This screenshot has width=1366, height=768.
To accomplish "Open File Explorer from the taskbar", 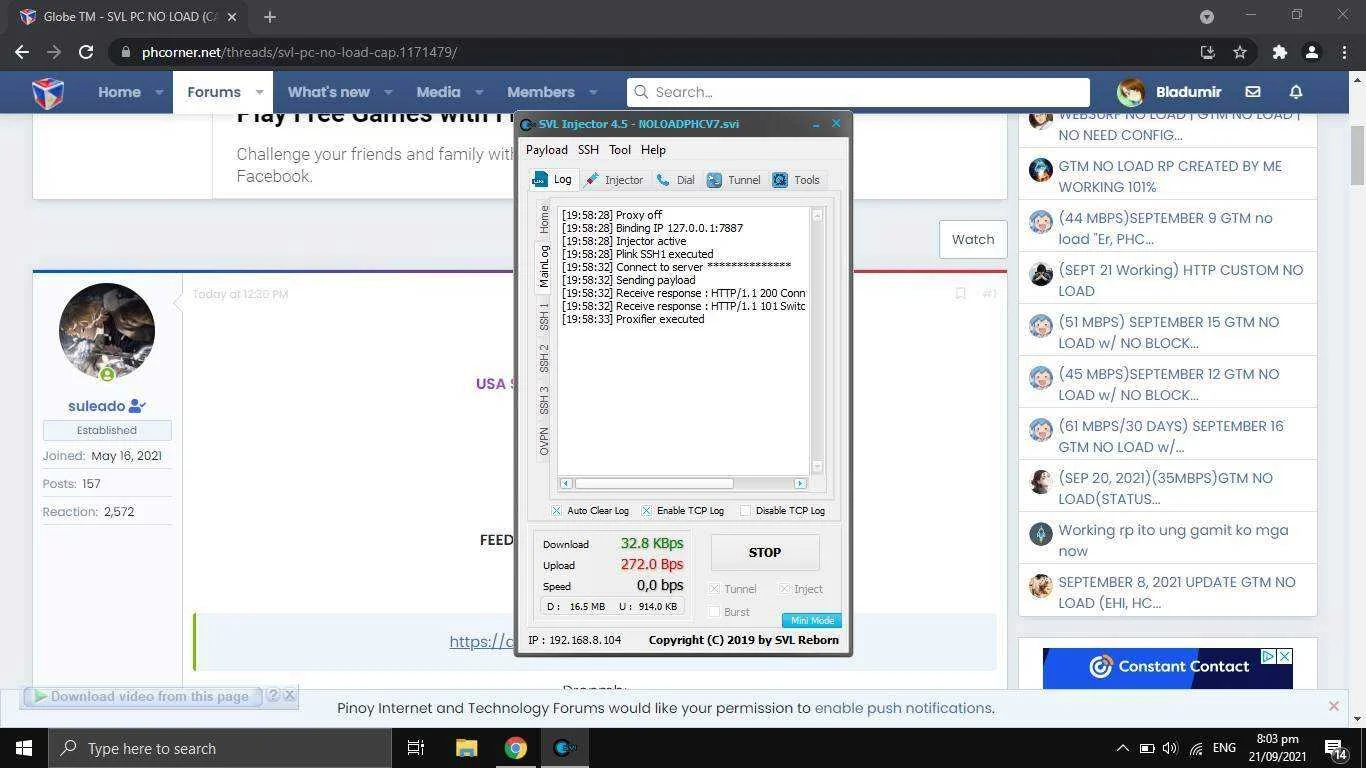I will [466, 748].
